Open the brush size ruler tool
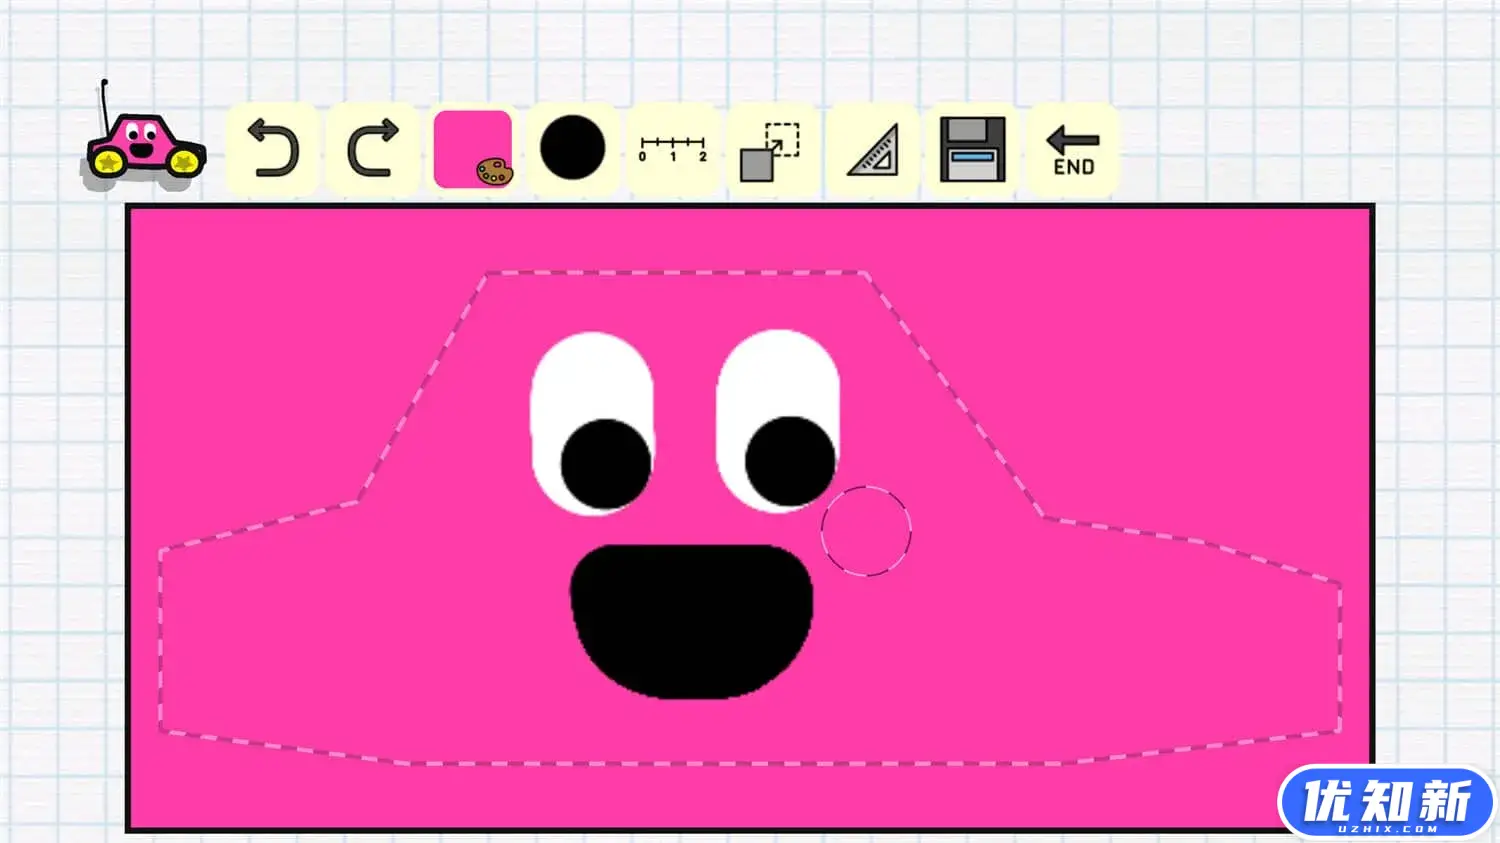 tap(672, 149)
